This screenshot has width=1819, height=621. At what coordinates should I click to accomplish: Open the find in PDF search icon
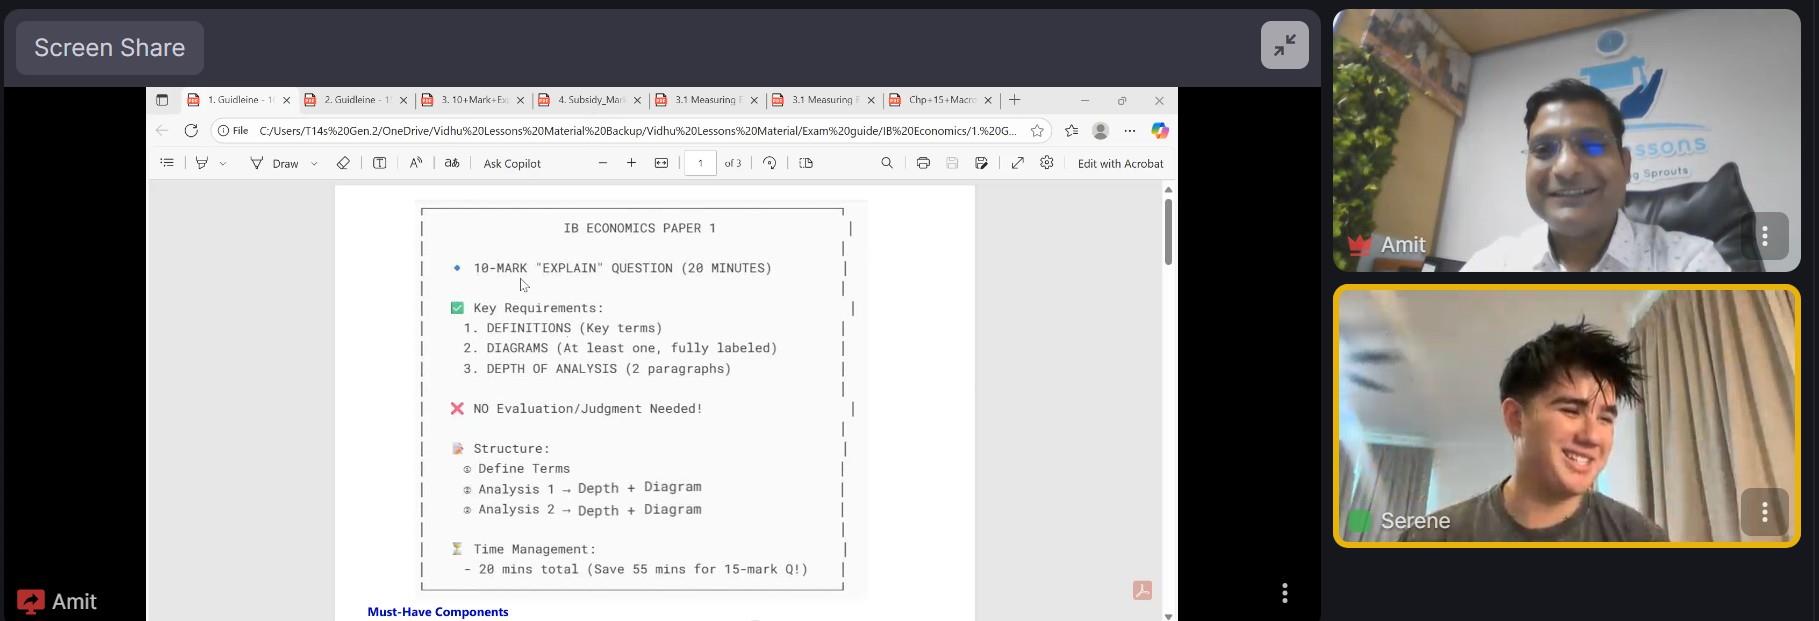[x=887, y=163]
